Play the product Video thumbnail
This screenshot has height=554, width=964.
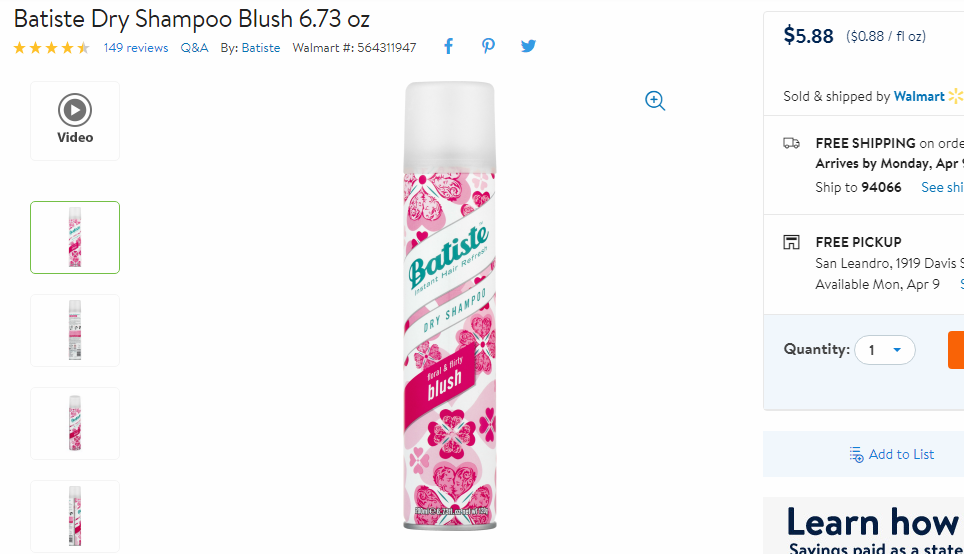pyautogui.click(x=75, y=121)
